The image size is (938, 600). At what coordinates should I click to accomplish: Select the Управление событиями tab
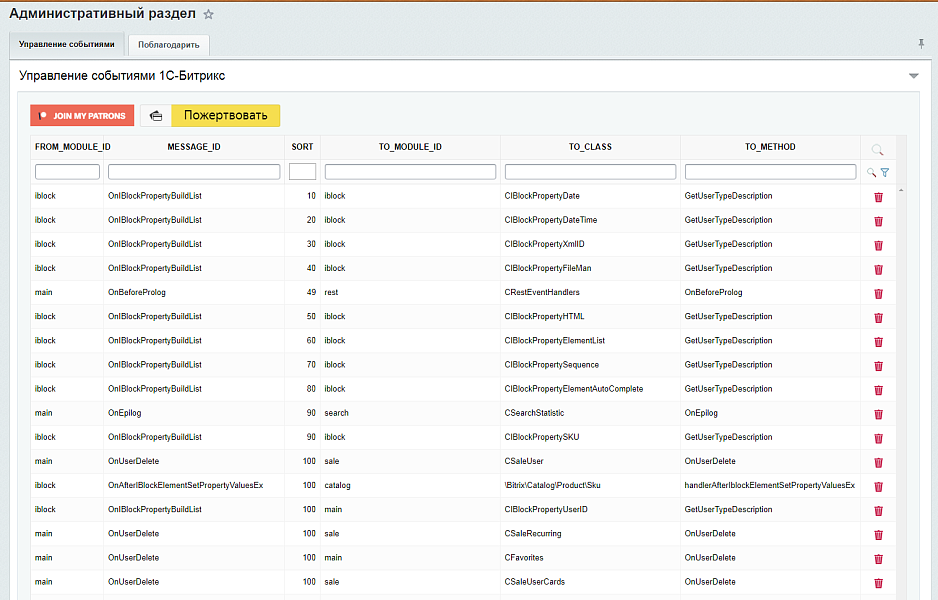pos(67,44)
